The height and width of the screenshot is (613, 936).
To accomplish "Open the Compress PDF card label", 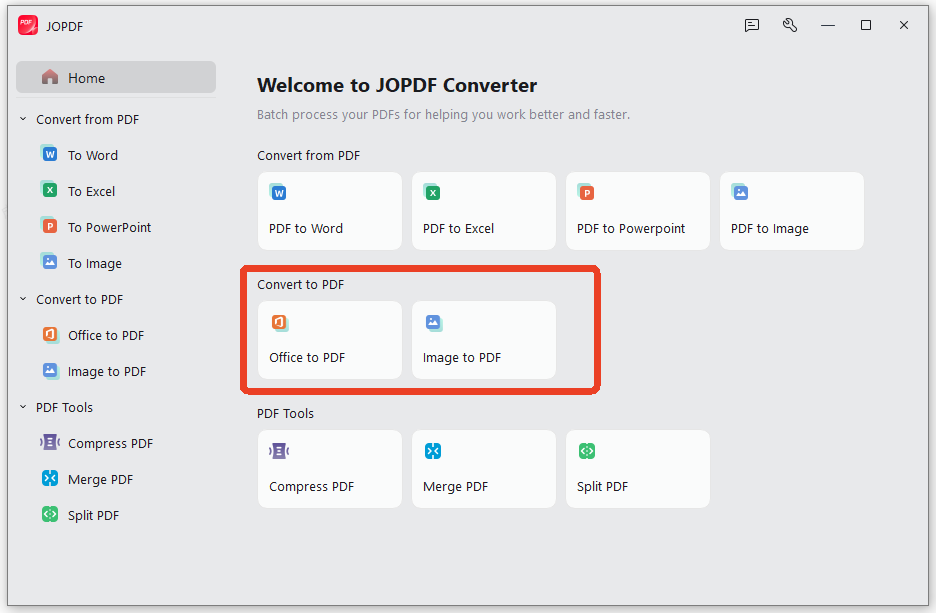I will pos(311,486).
